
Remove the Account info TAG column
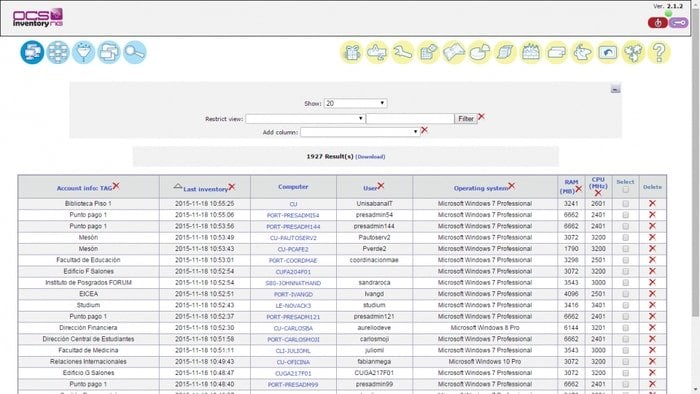pyautogui.click(x=116, y=186)
